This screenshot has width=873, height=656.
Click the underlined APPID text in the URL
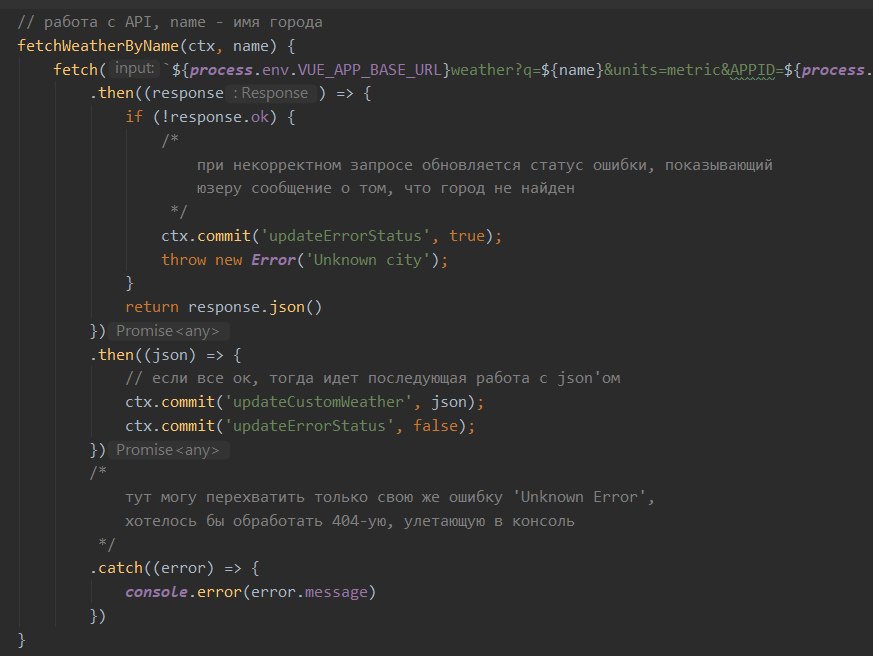click(x=752, y=70)
